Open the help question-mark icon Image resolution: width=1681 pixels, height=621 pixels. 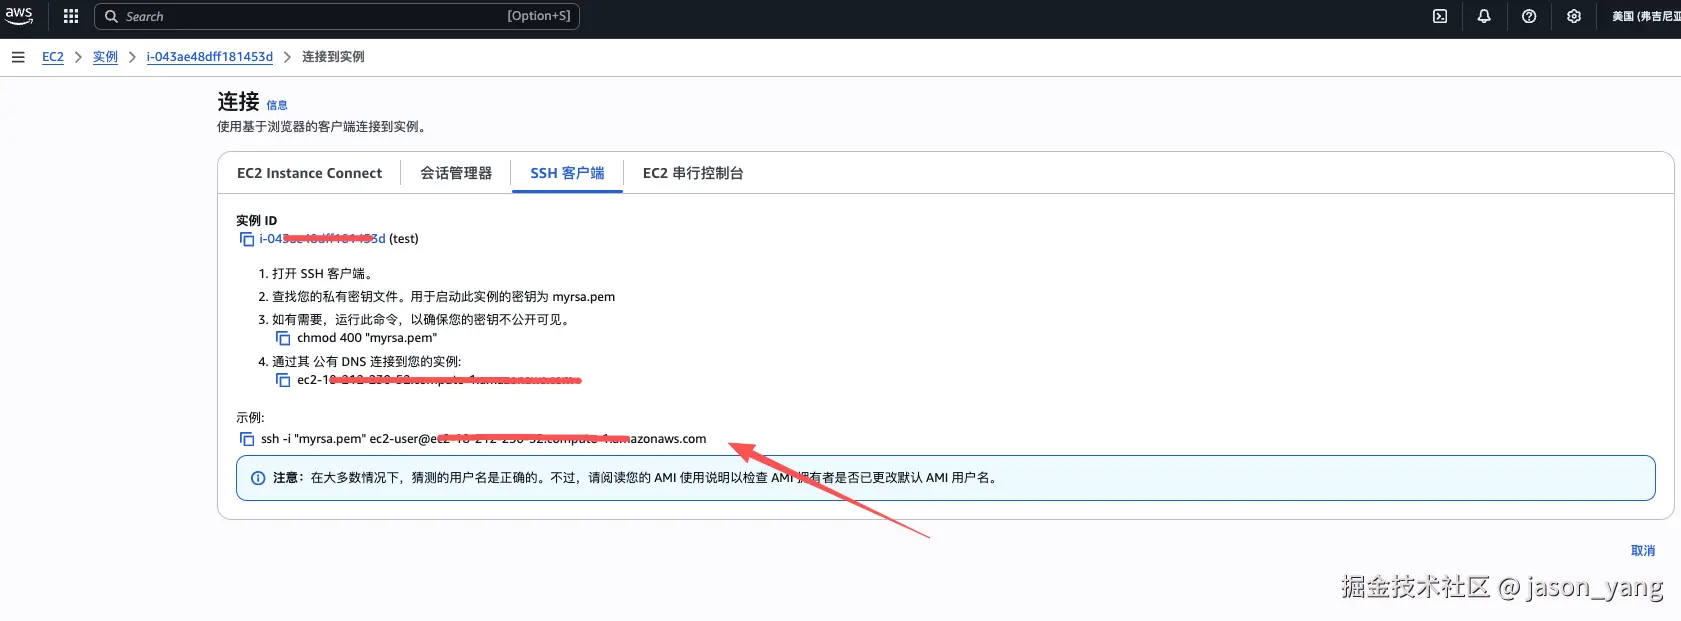[x=1529, y=16]
